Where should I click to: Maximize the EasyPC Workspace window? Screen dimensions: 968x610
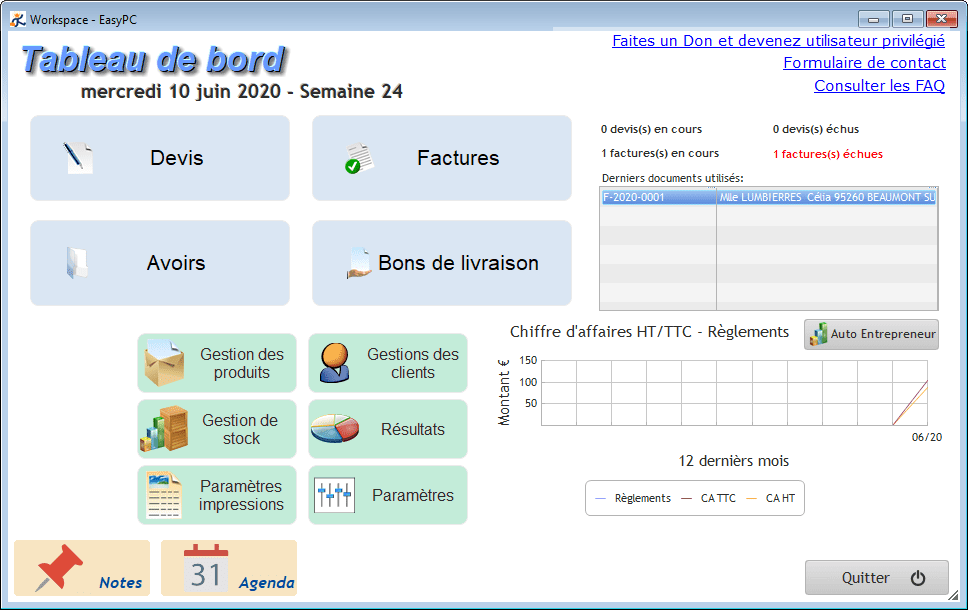point(907,19)
